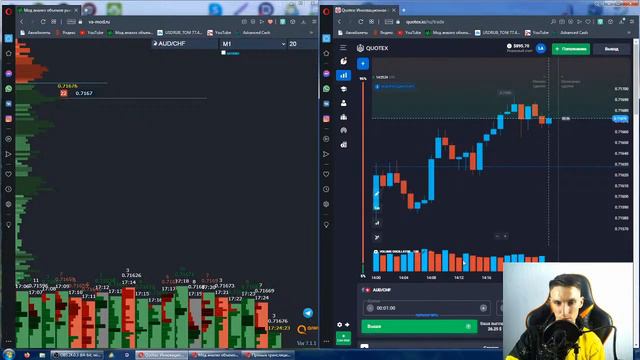Open the Quotex Opera window from the taskbar
The width and height of the screenshot is (640, 360).
tap(162, 355)
